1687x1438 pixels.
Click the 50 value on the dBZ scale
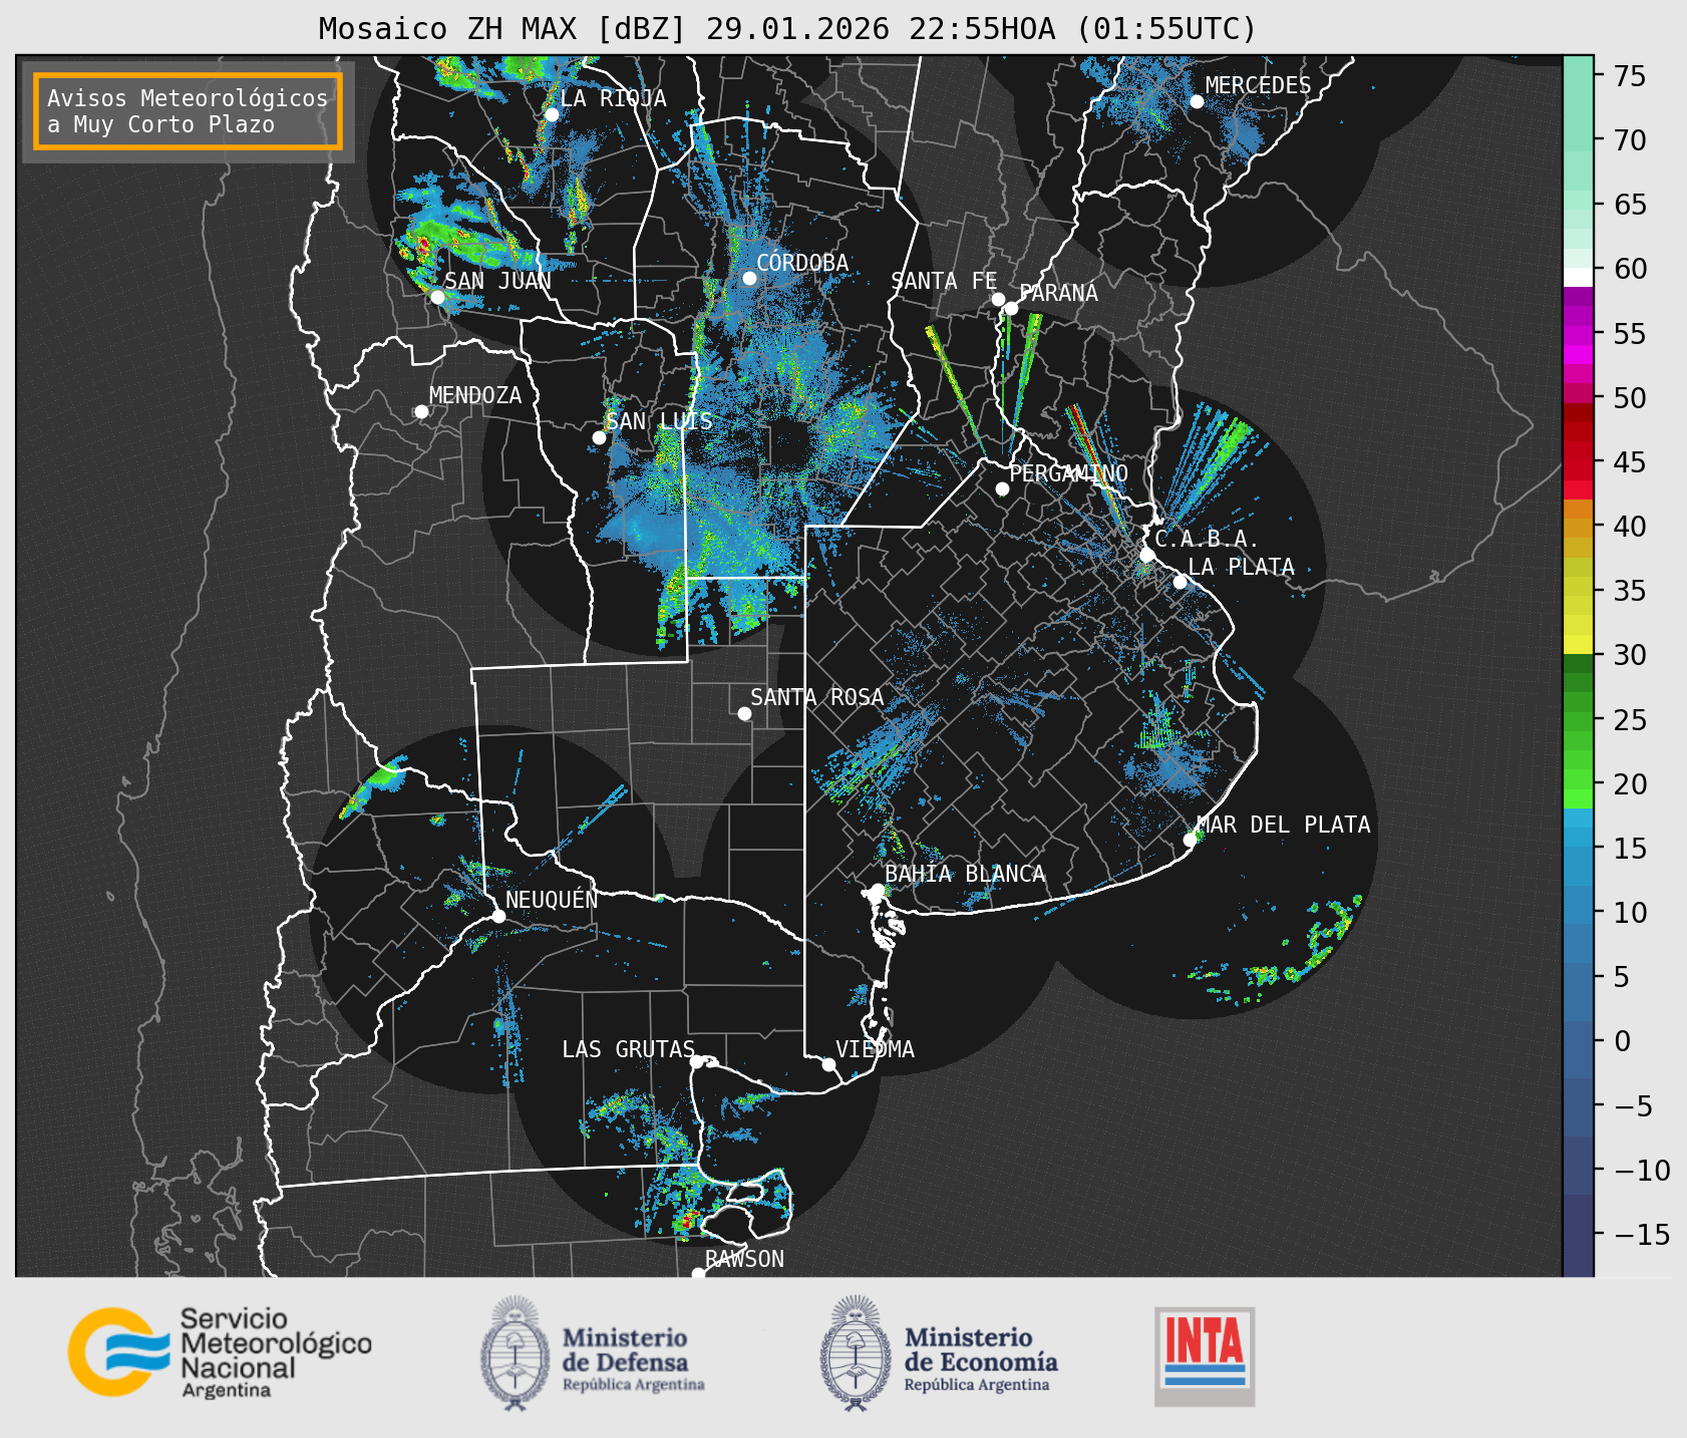[x=1629, y=398]
